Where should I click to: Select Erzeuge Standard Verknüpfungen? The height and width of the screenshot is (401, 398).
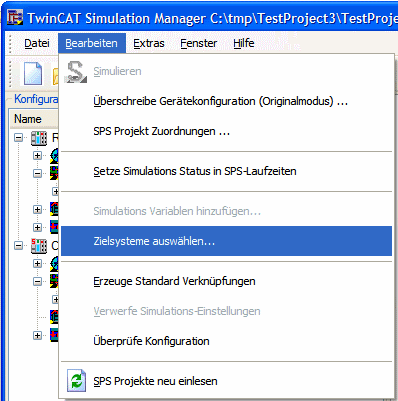click(x=226, y=281)
